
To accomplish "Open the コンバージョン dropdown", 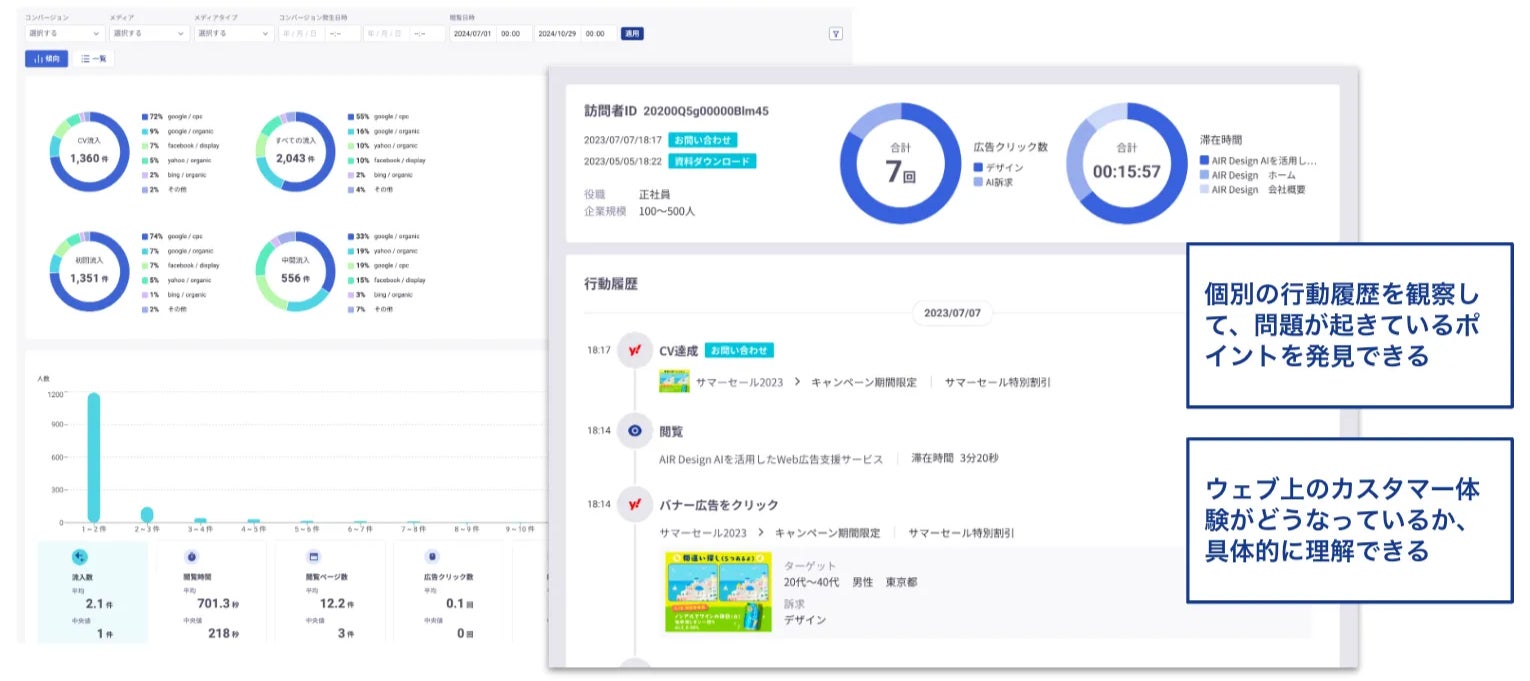I will pyautogui.click(x=65, y=33).
